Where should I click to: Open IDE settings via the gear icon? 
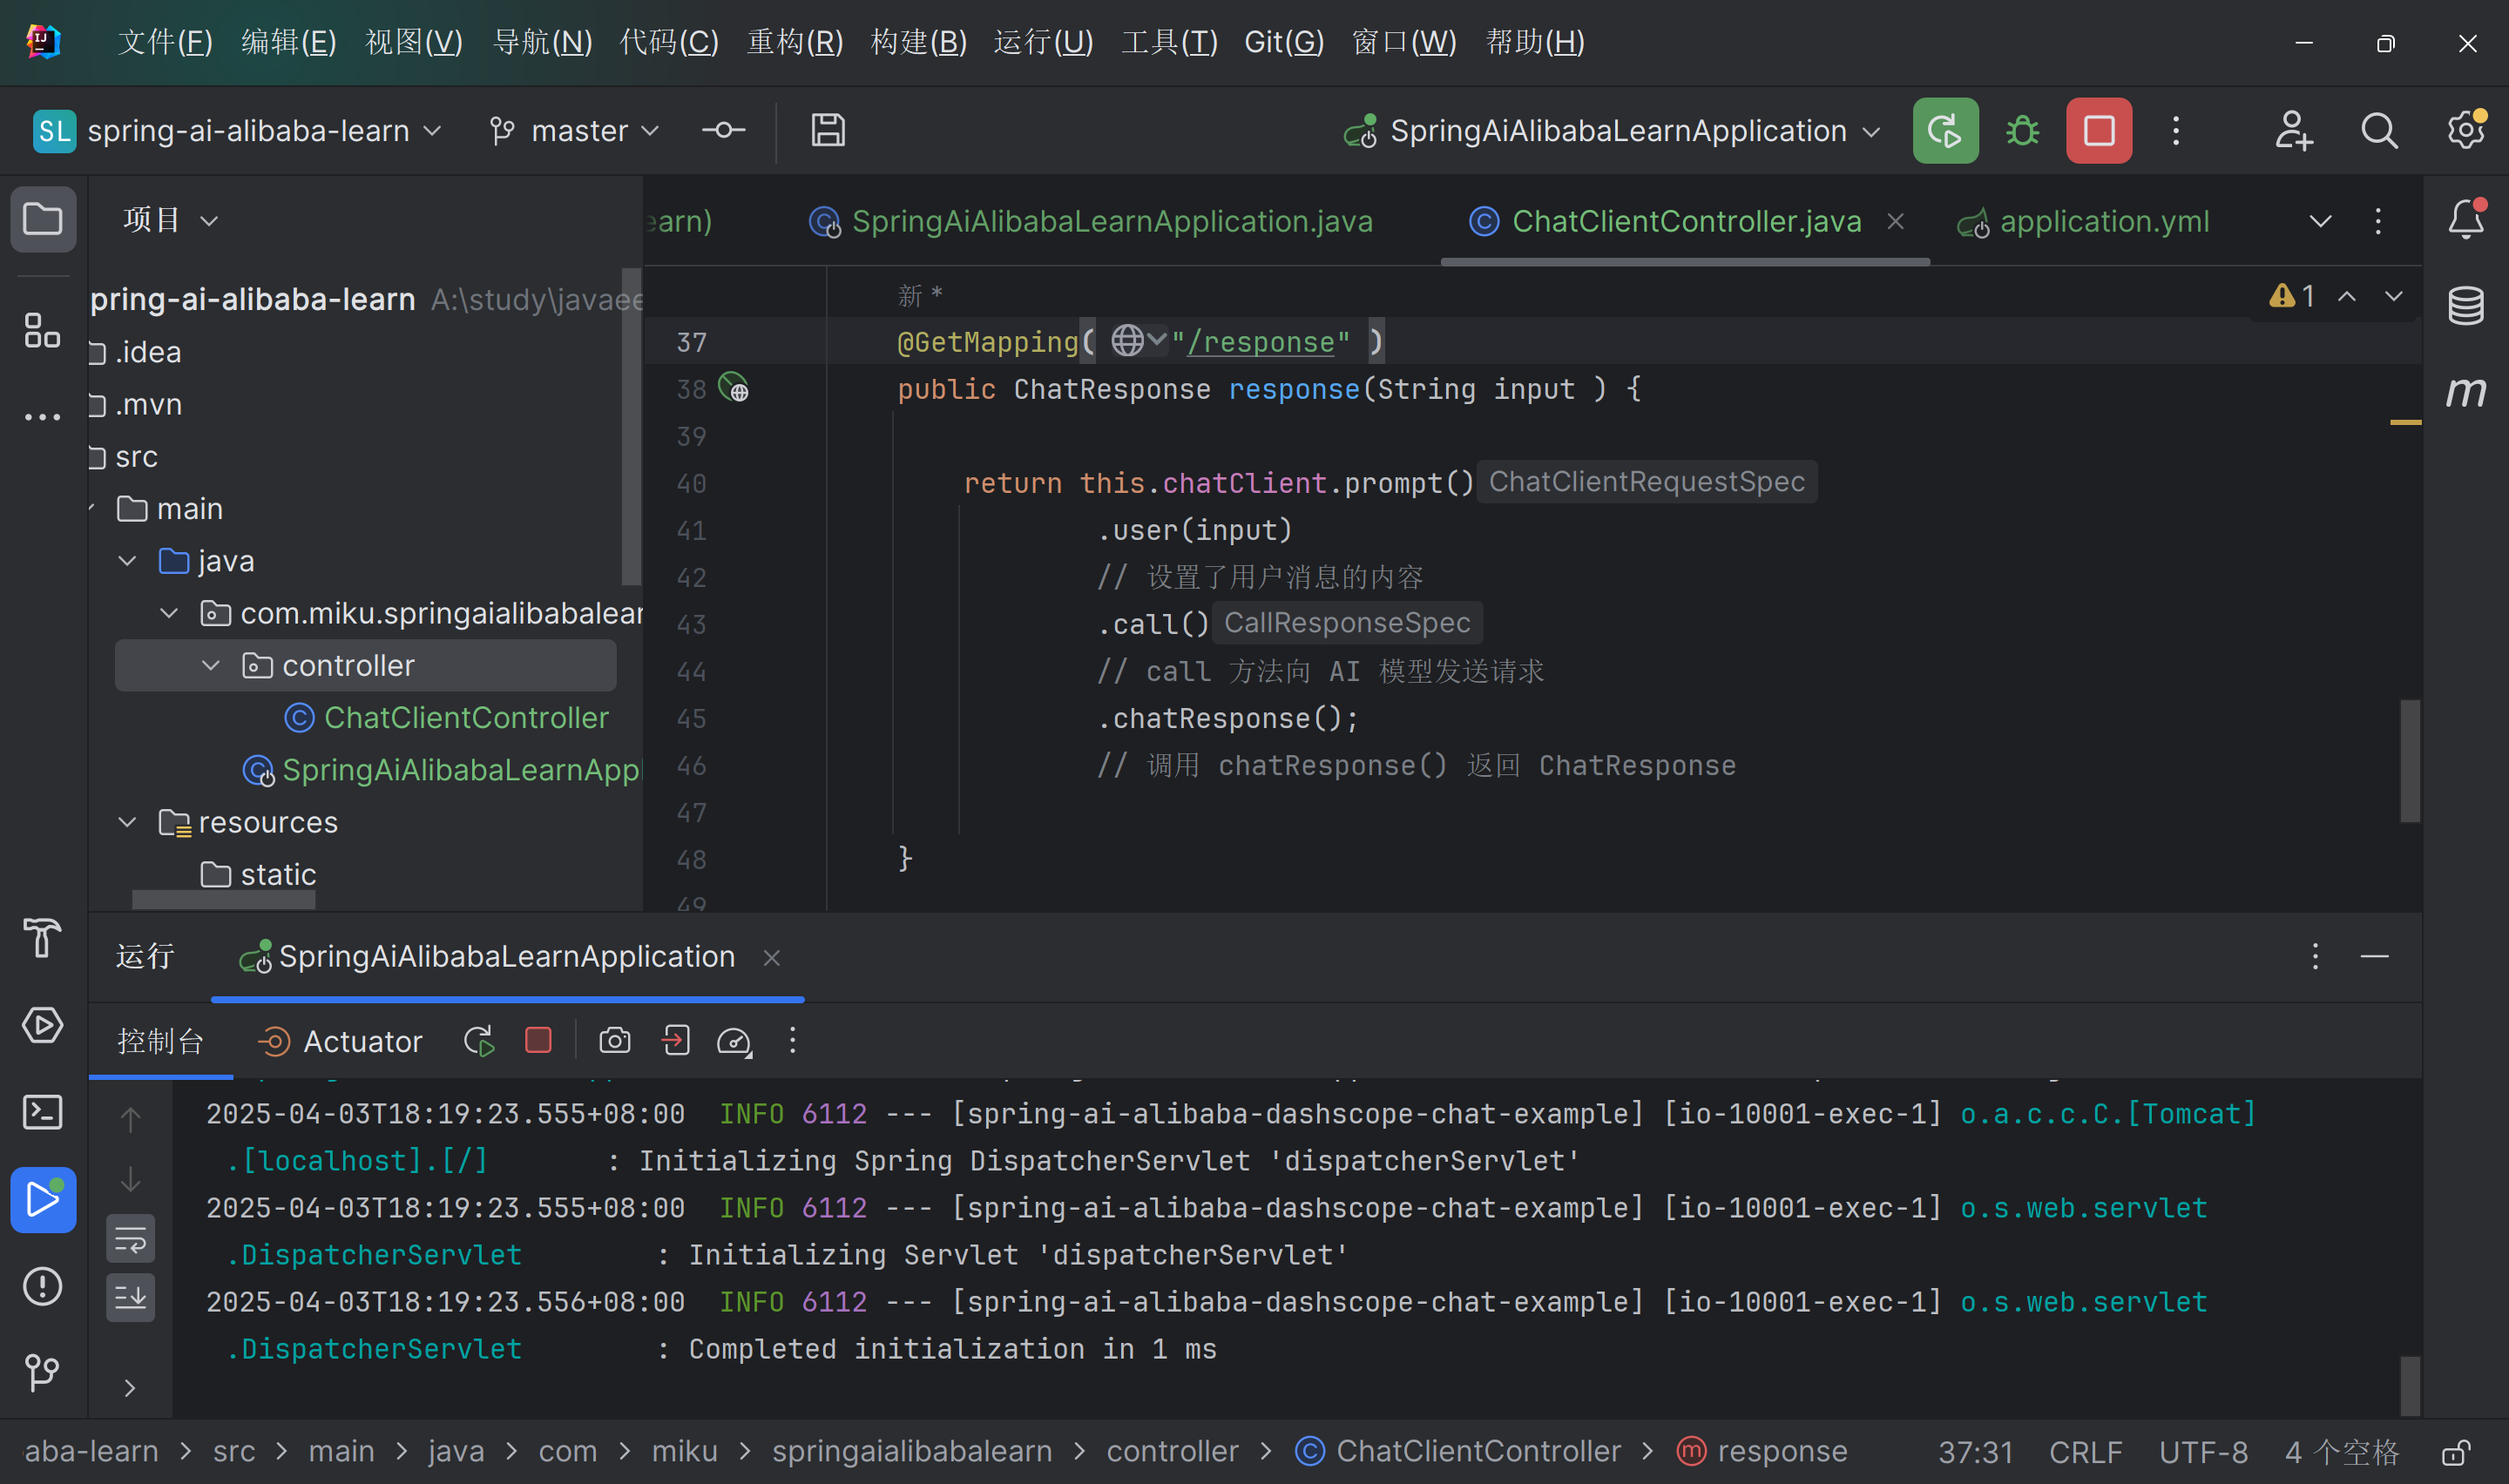pos(2464,130)
